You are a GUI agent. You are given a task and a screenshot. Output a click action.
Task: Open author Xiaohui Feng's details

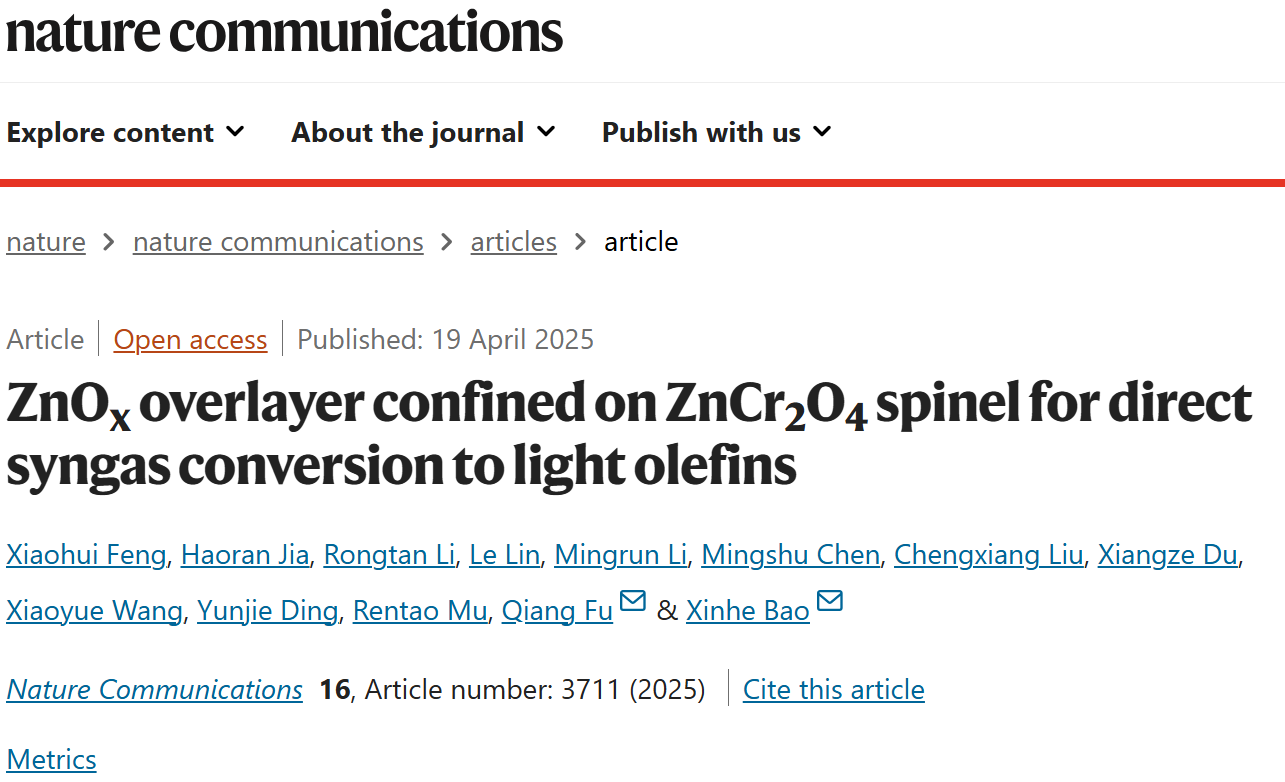coord(86,555)
